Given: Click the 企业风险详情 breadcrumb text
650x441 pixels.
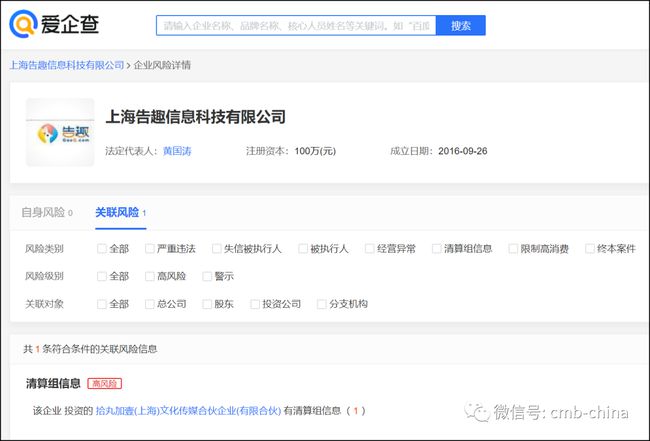Looking at the screenshot, I should point(162,65).
